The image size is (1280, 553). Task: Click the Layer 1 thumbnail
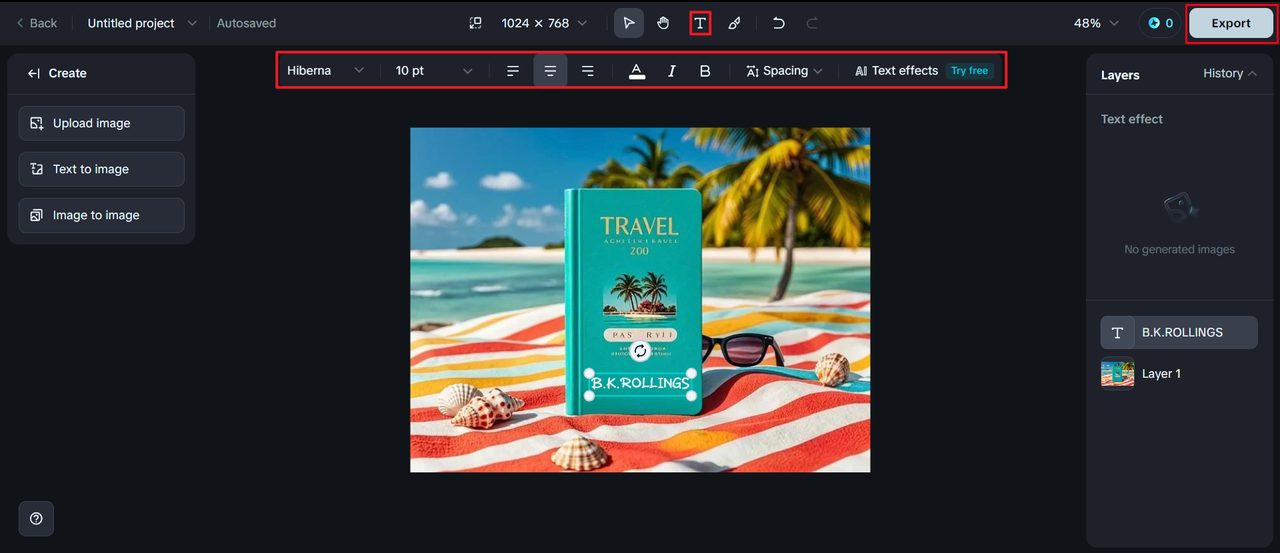[1117, 374]
